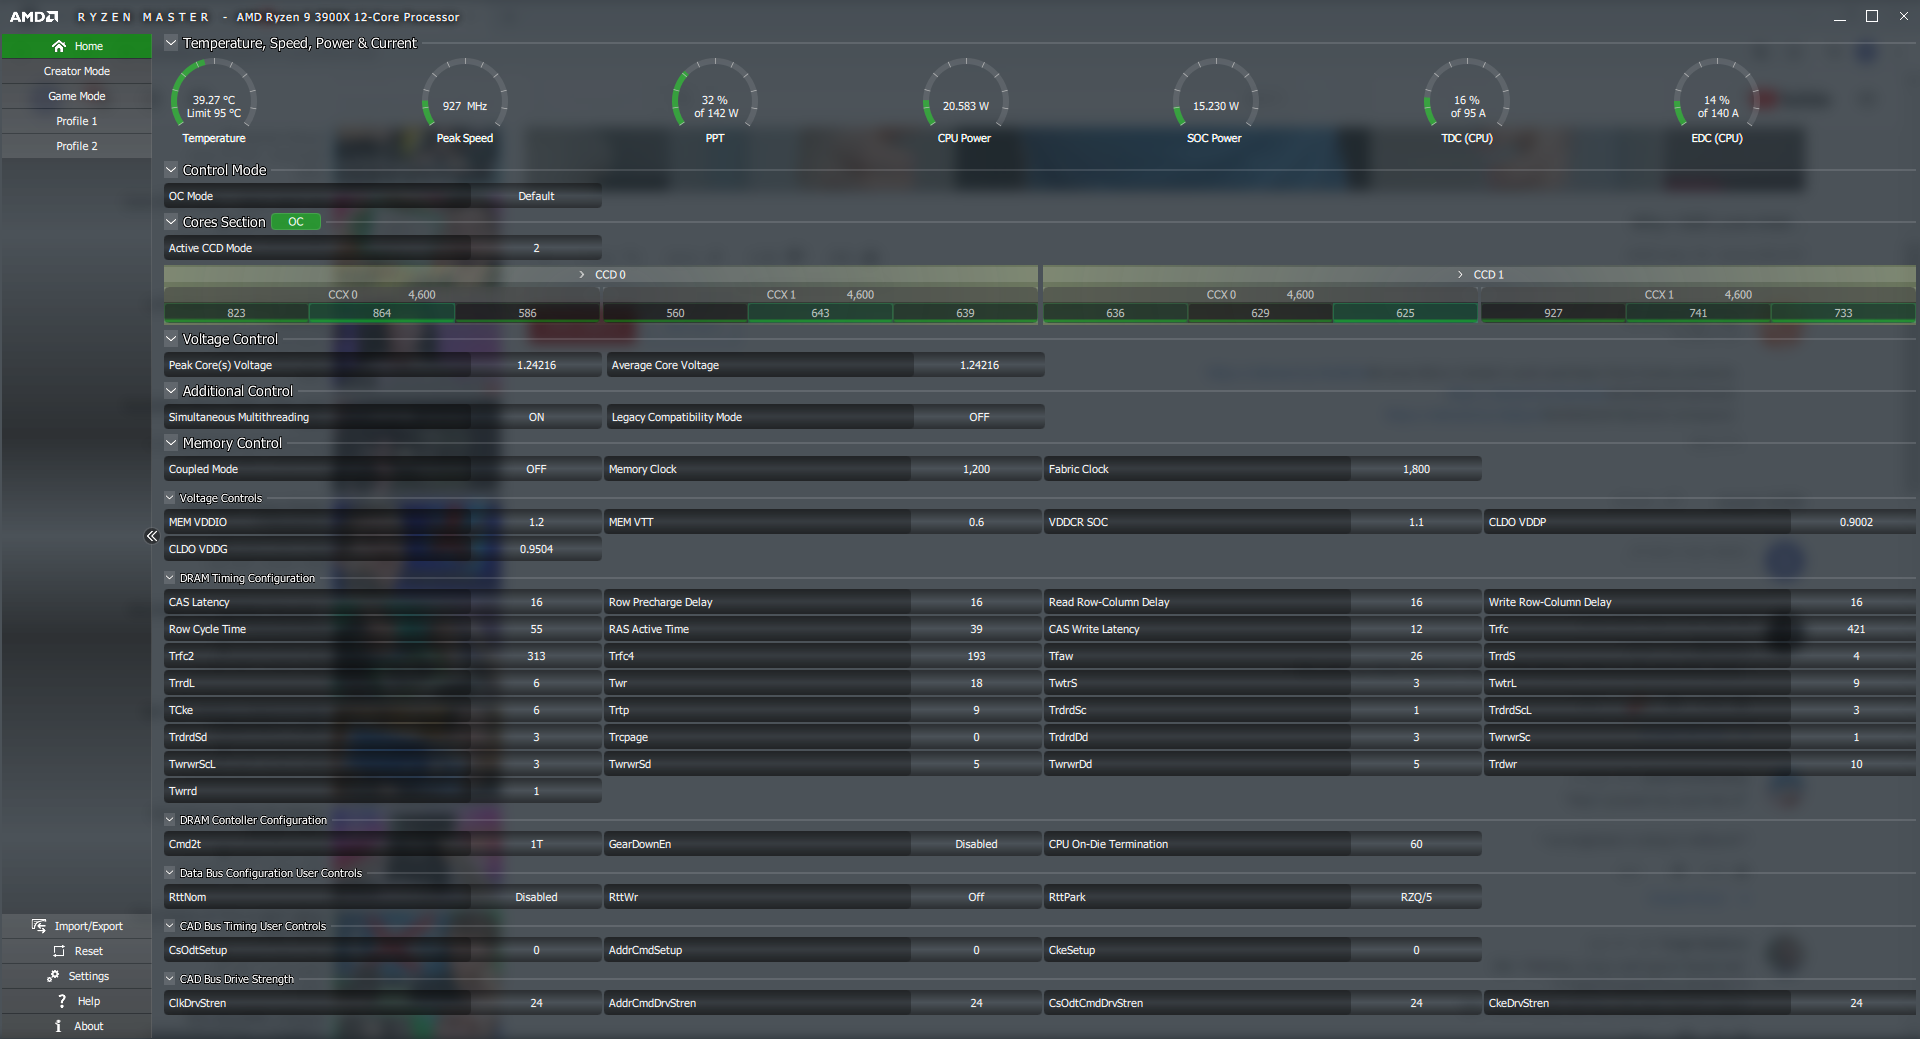Click the VDDCR SOC value 1.1
Screen dimensions: 1920x1039
[1416, 522]
